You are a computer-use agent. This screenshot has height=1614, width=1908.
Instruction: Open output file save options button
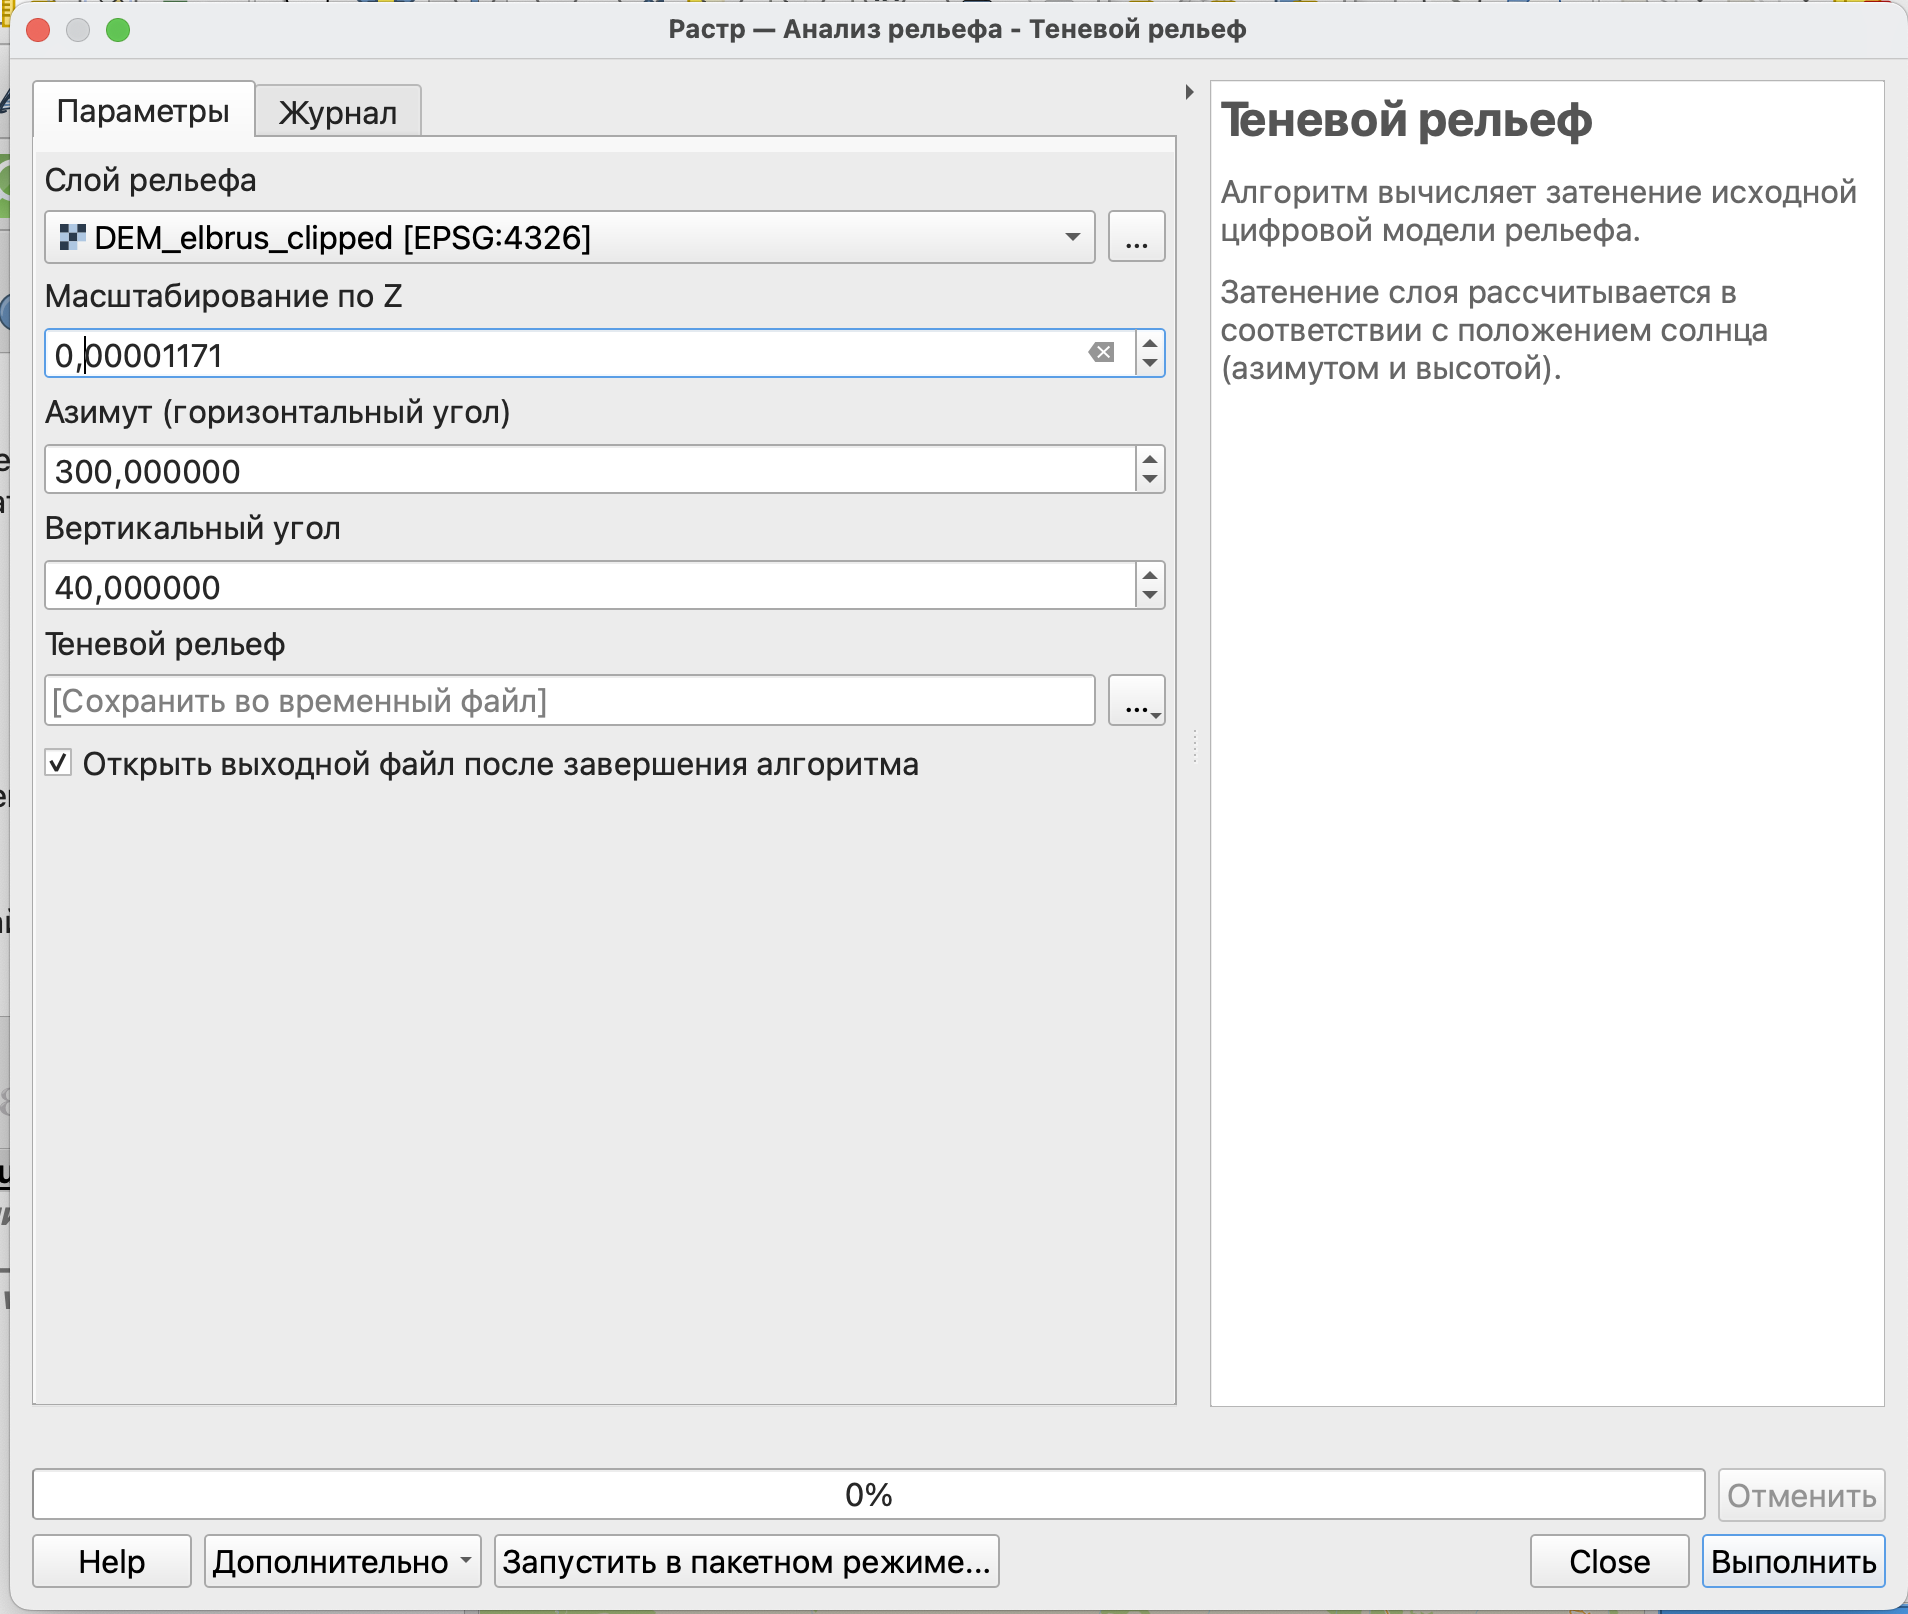click(x=1136, y=701)
